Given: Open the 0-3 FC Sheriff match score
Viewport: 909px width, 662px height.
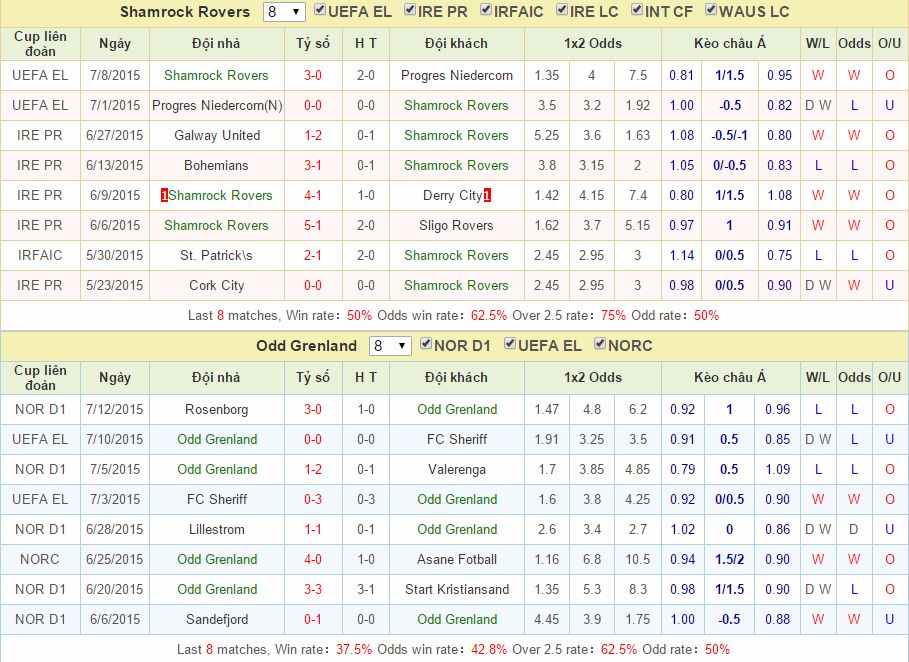Looking at the screenshot, I should click(x=313, y=500).
